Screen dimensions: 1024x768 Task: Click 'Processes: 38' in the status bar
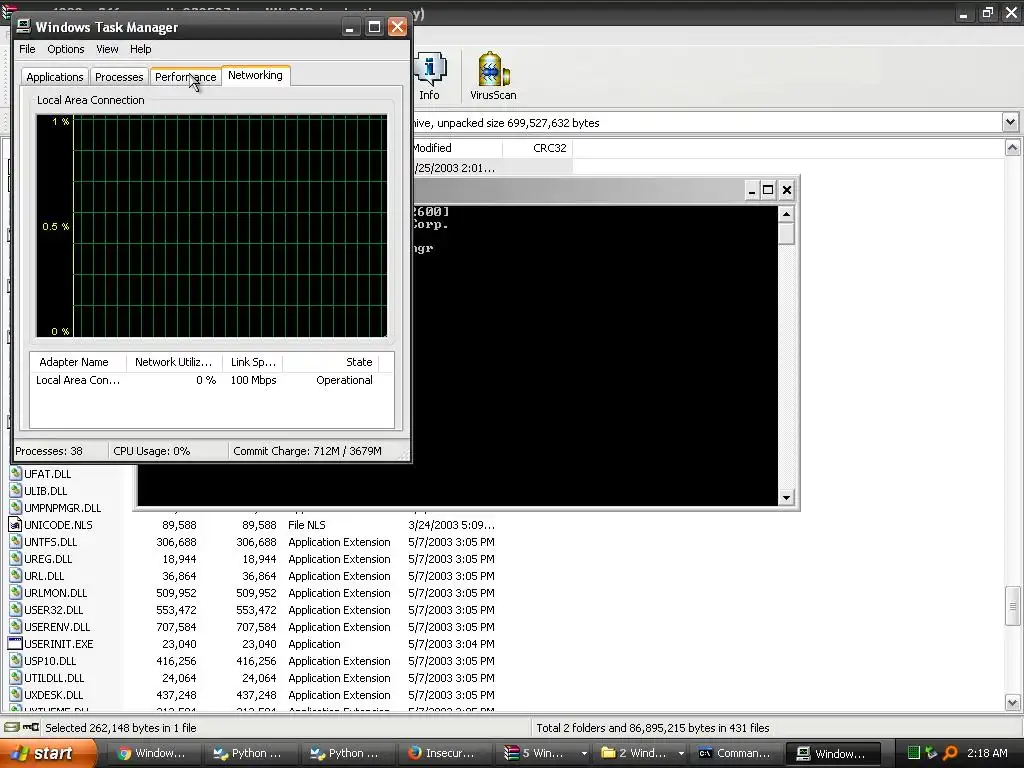(49, 451)
